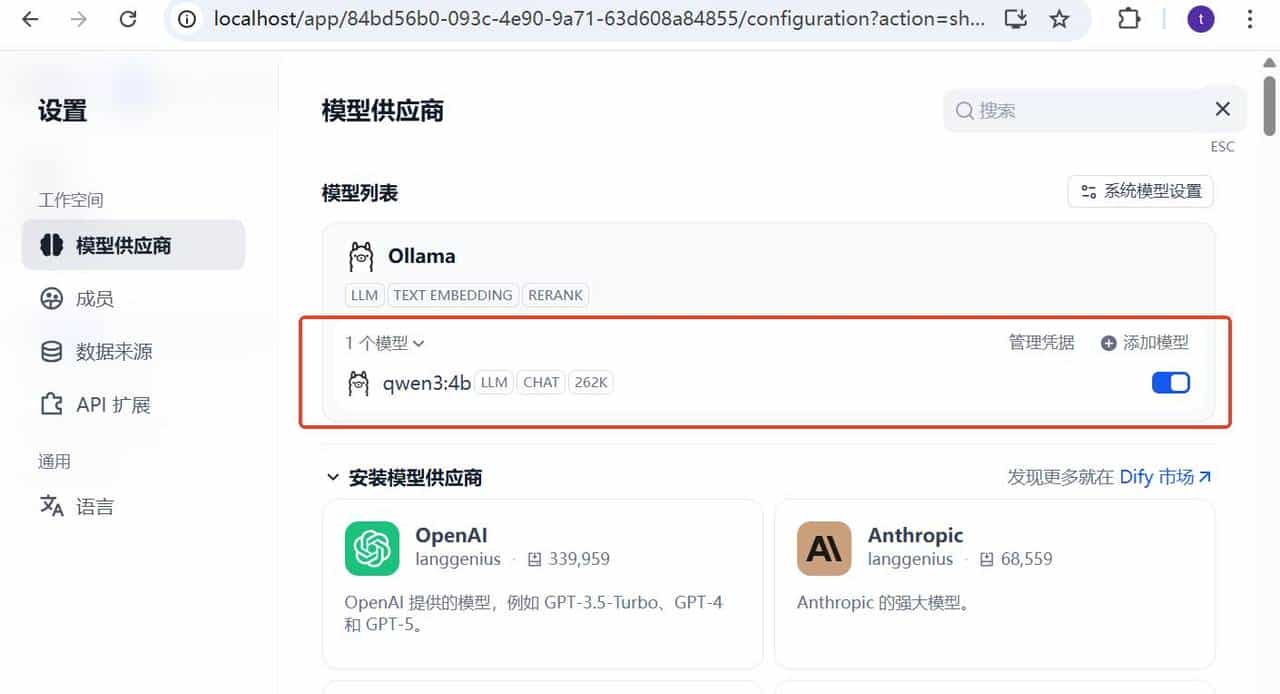Click the Ollama llama logo in the header
The image size is (1280, 694).
pos(361,257)
